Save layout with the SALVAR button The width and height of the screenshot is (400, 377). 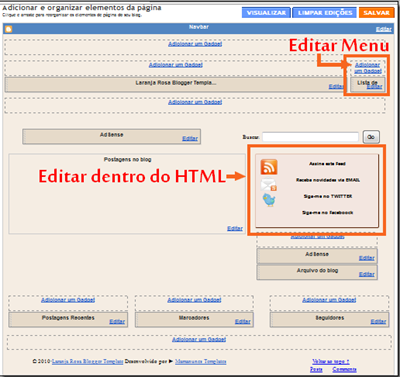coord(376,13)
